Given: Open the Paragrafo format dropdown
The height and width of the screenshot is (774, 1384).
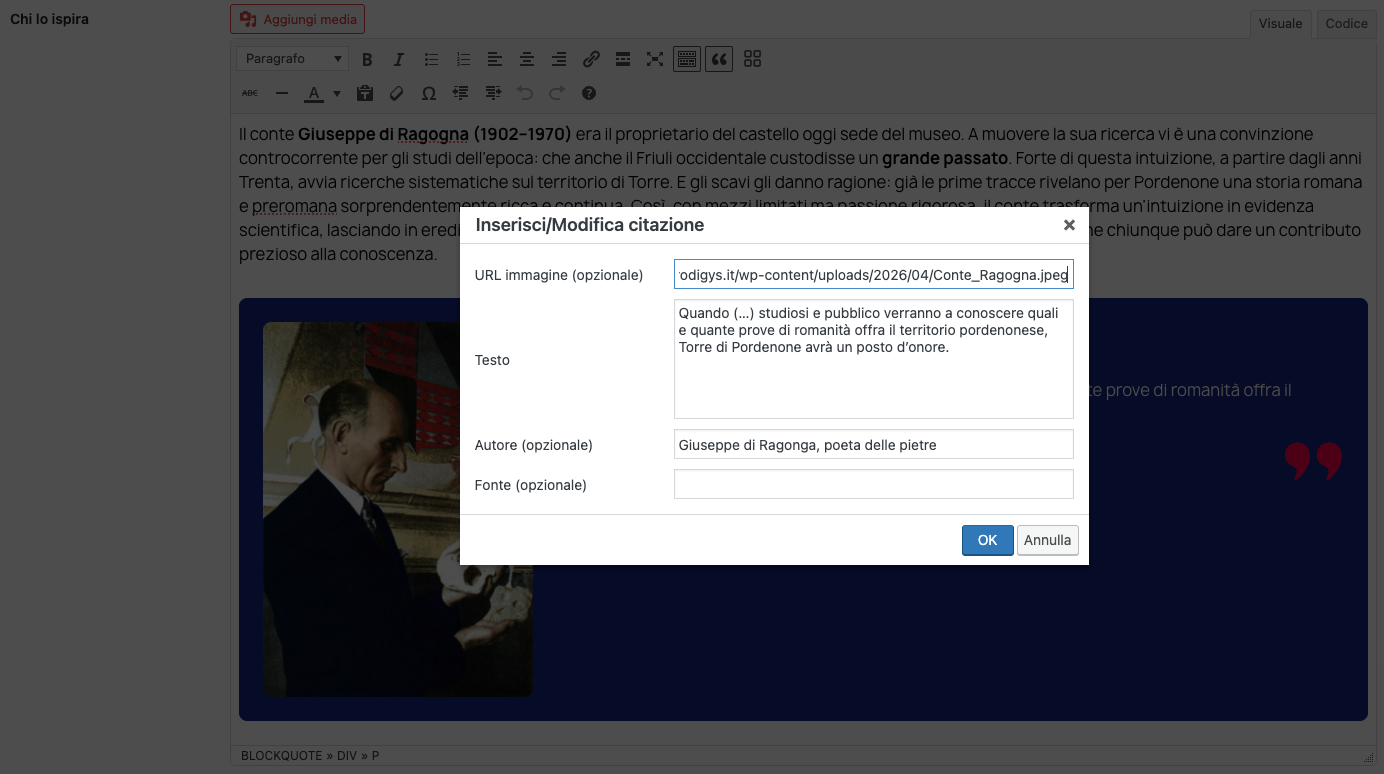Looking at the screenshot, I should click(x=293, y=59).
